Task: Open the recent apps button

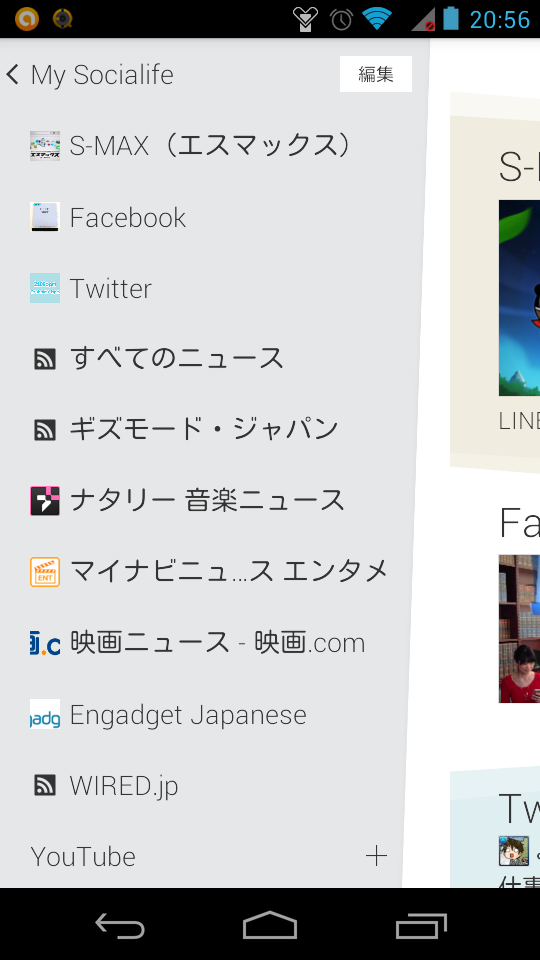Action: pos(421,924)
